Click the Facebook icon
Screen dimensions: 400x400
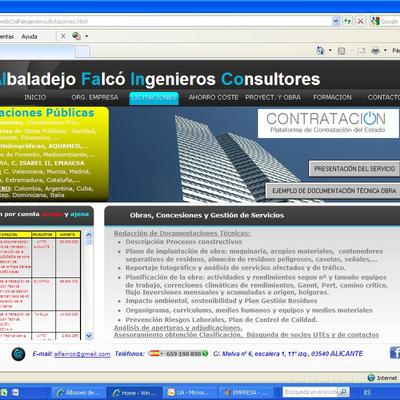[x=395, y=353]
